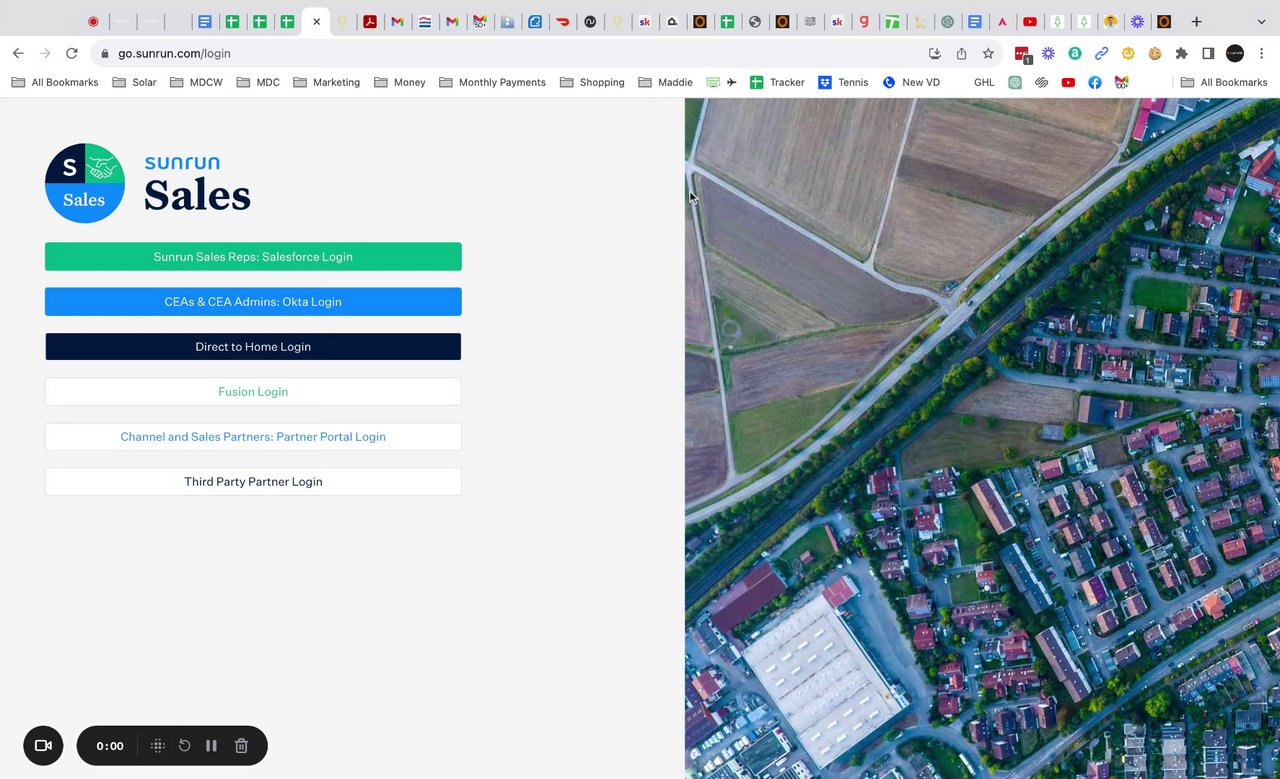The height and width of the screenshot is (779, 1280).
Task: Expand the Money bookmarks folder
Action: (399, 82)
